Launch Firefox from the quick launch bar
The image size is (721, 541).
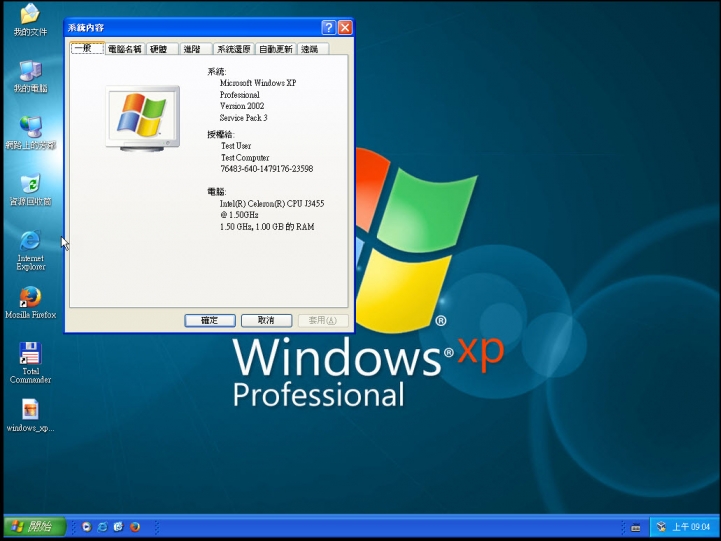click(x=135, y=527)
